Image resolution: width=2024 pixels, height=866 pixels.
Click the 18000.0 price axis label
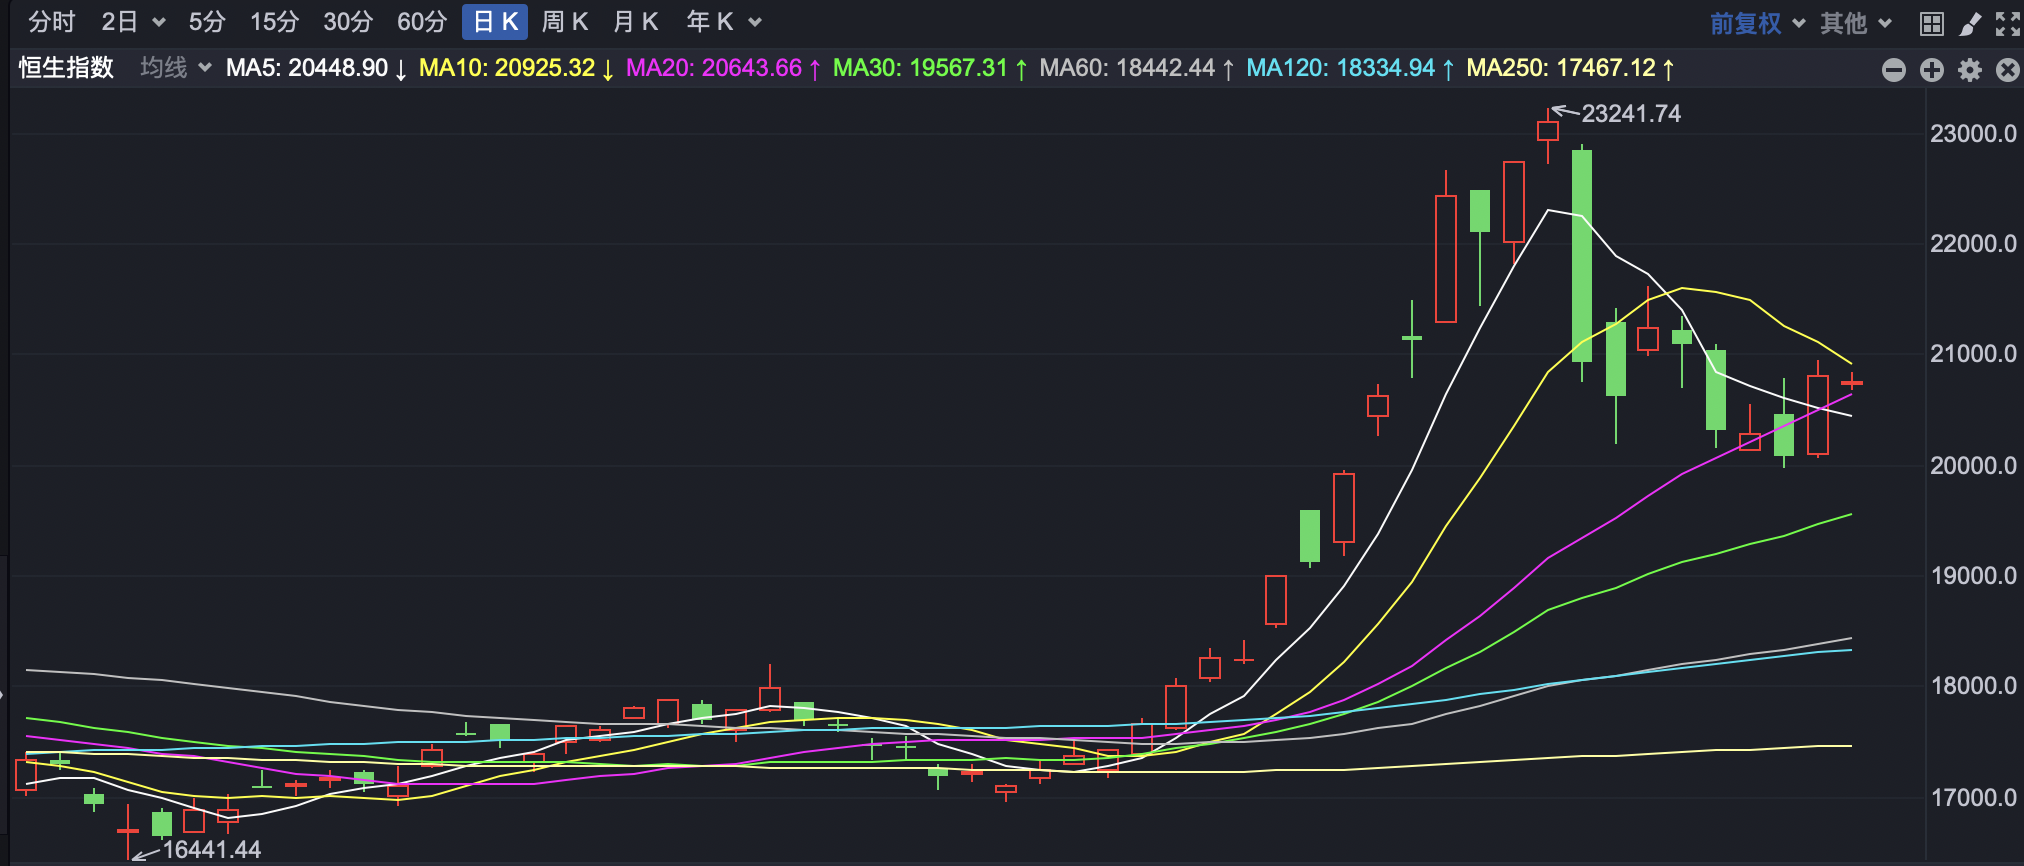click(1973, 686)
